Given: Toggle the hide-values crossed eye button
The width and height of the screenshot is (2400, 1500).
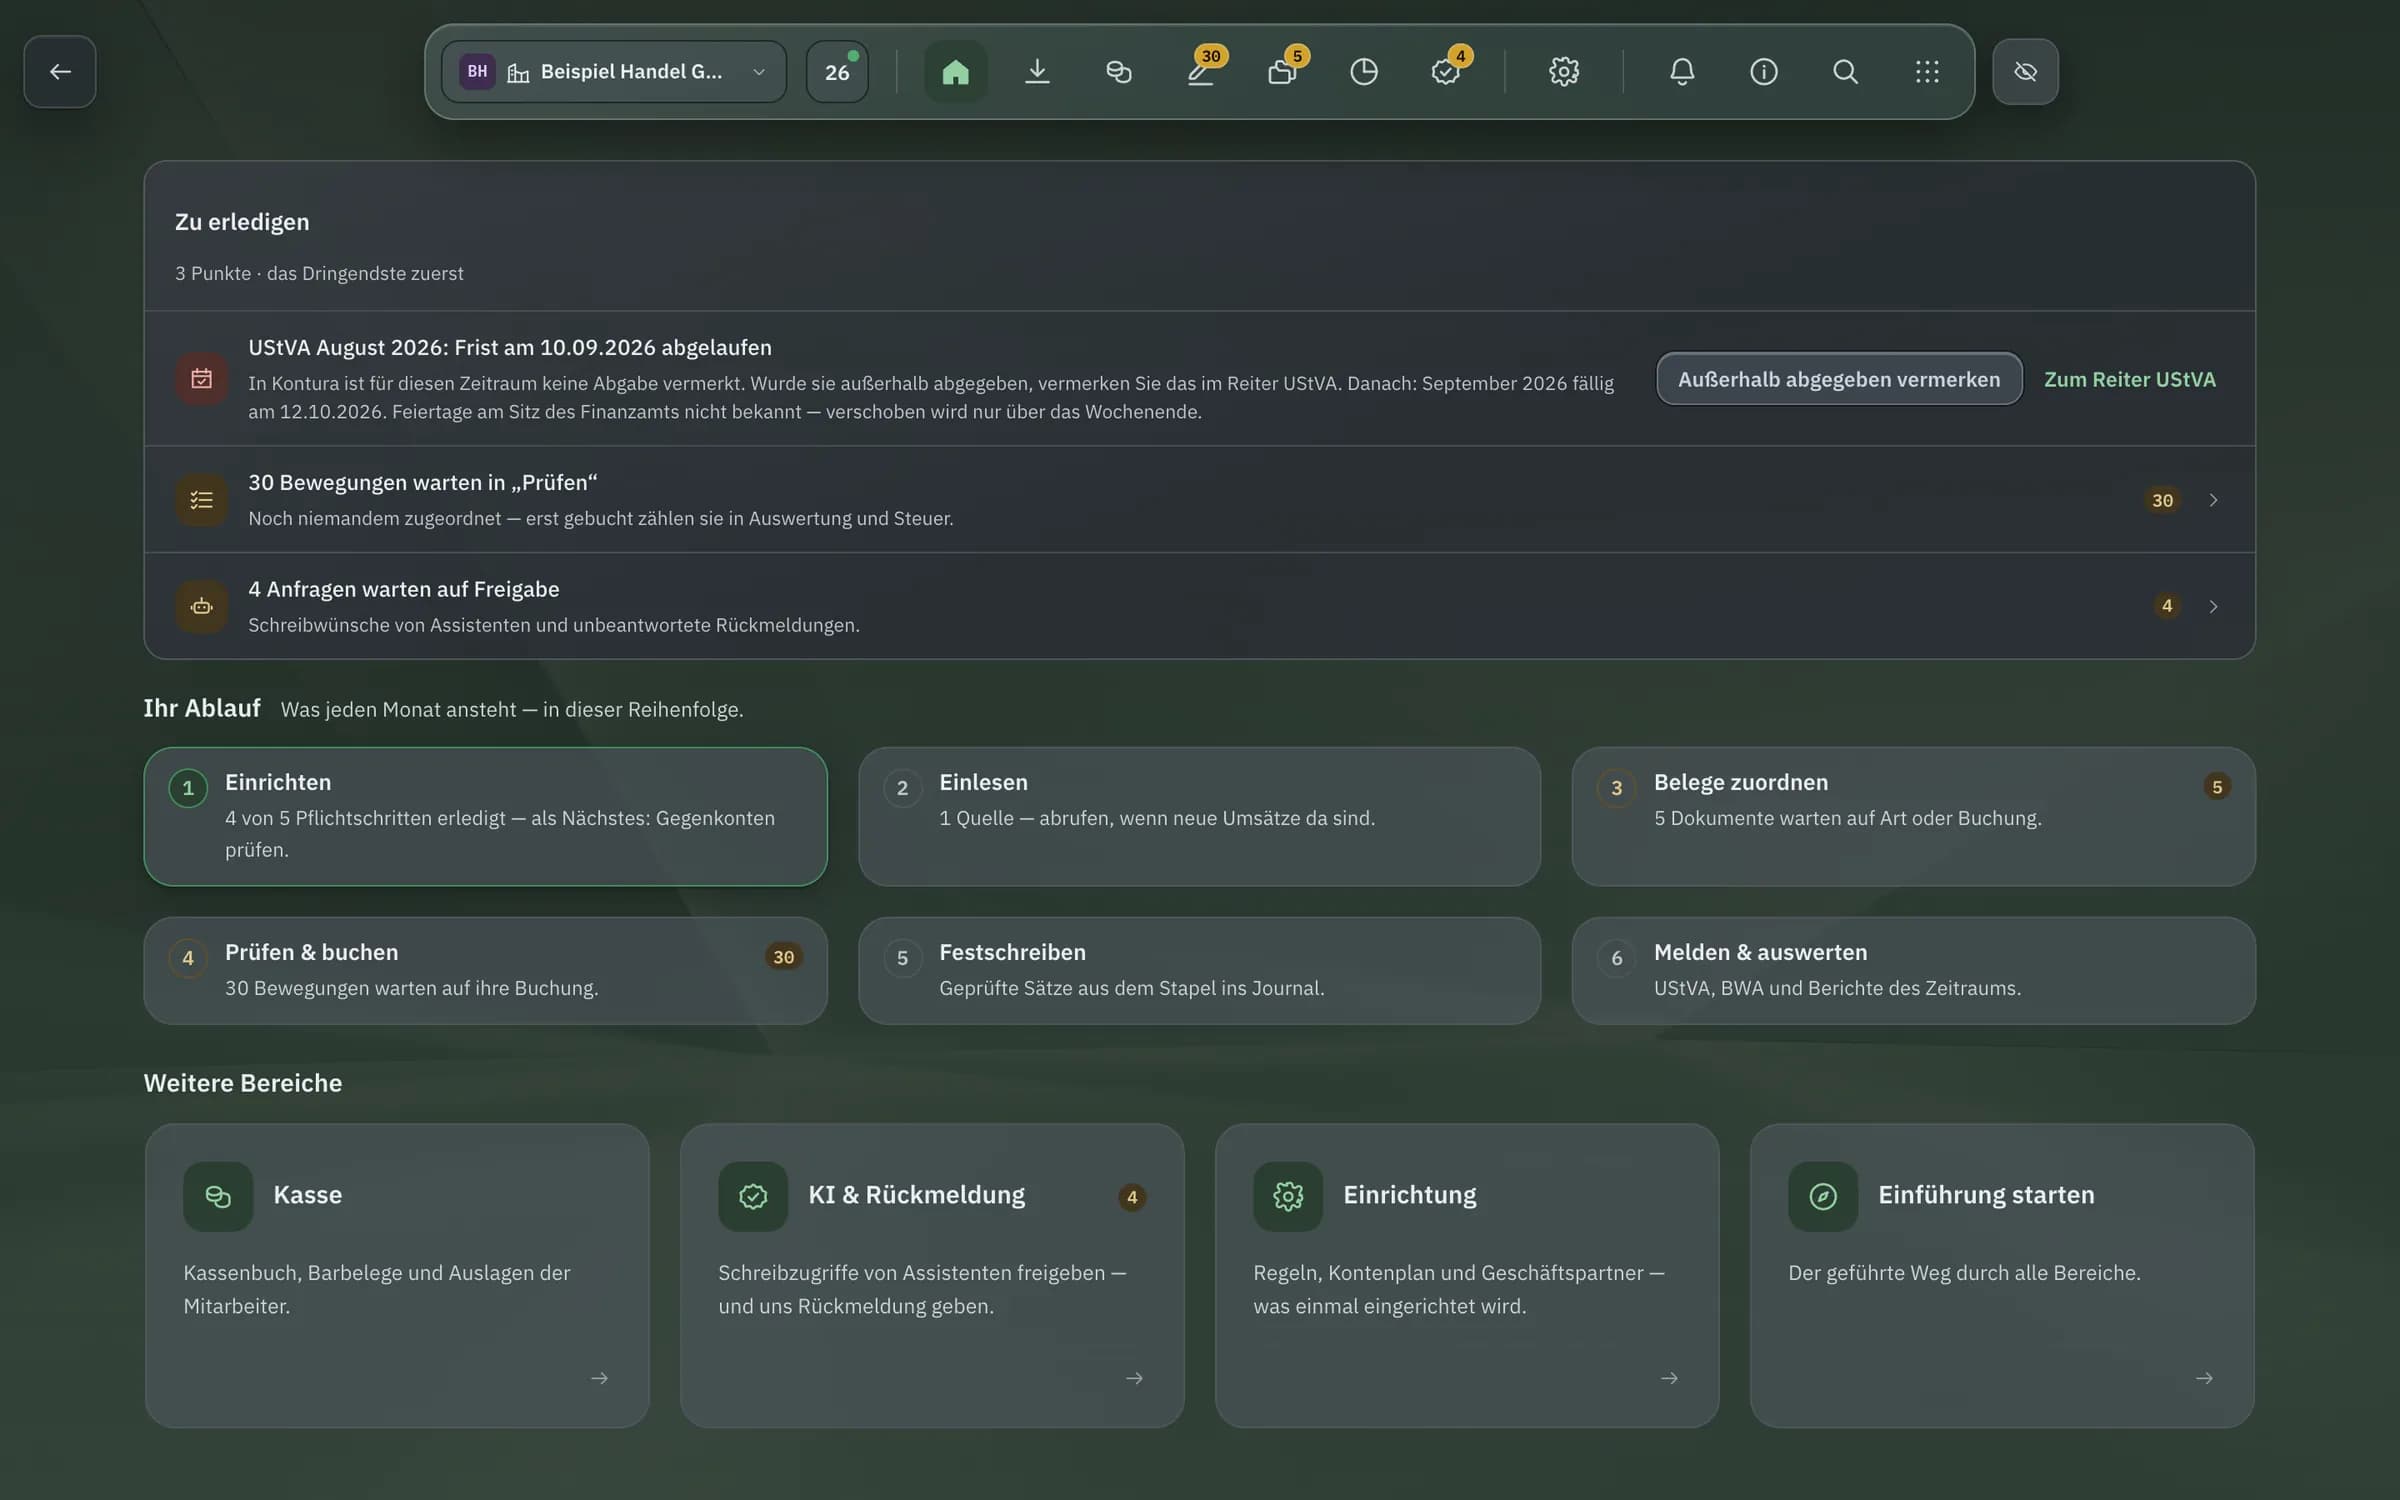Looking at the screenshot, I should pos(2025,71).
